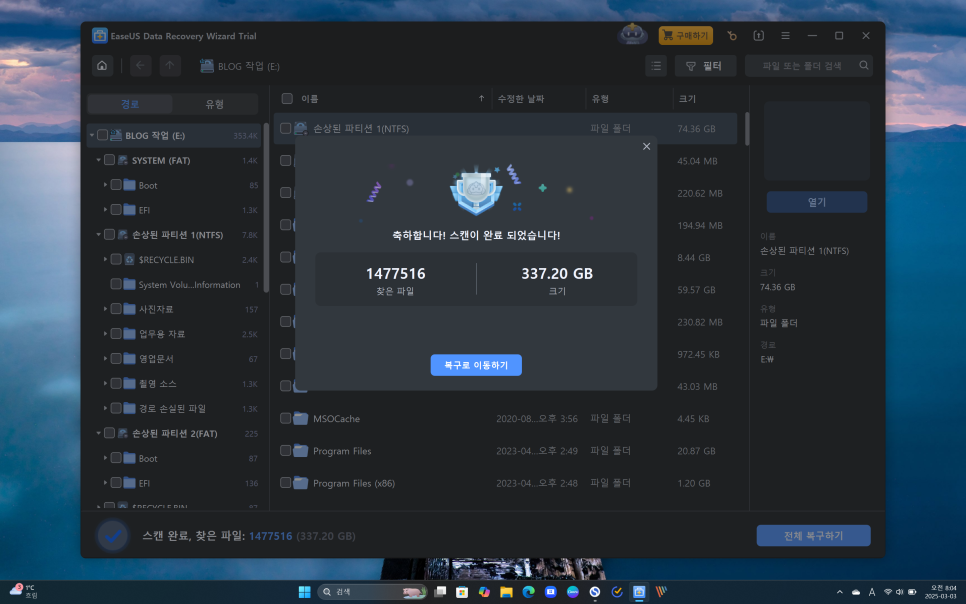Screen dimensions: 966x604
Task: Focus the 파일 또는 폴더 검색 search field
Action: pyautogui.click(x=808, y=66)
